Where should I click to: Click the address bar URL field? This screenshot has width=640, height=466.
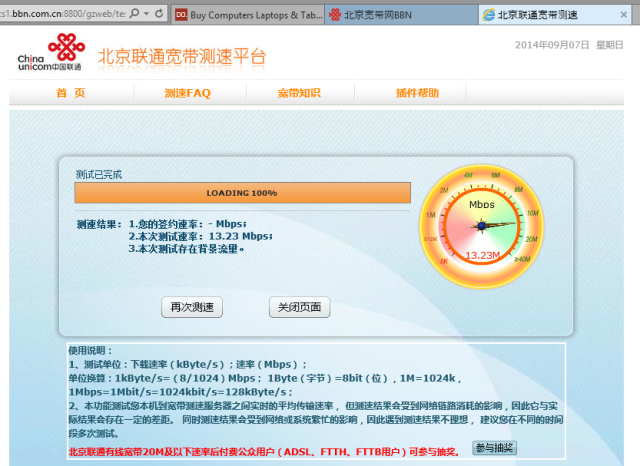(x=63, y=14)
